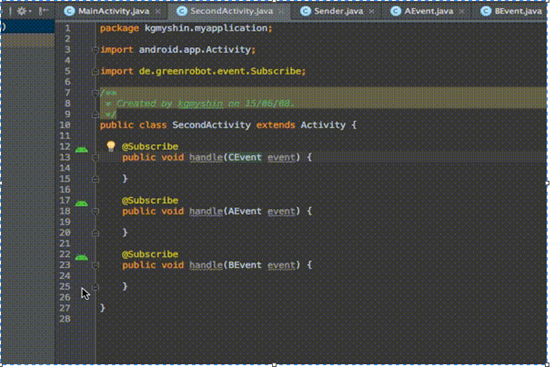Image resolution: width=554 pixels, height=367 pixels.
Task: Close the SecondActivity.java tab
Action: [x=281, y=12]
